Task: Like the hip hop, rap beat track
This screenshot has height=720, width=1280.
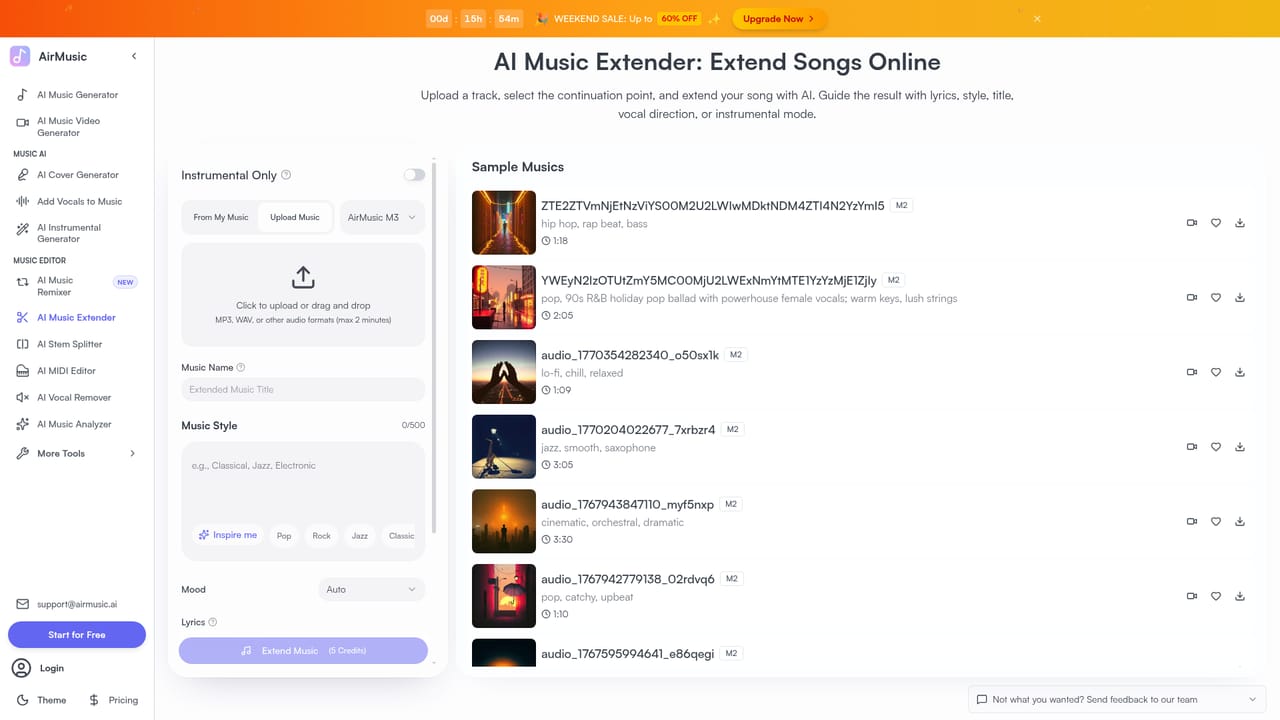Action: coord(1216,223)
